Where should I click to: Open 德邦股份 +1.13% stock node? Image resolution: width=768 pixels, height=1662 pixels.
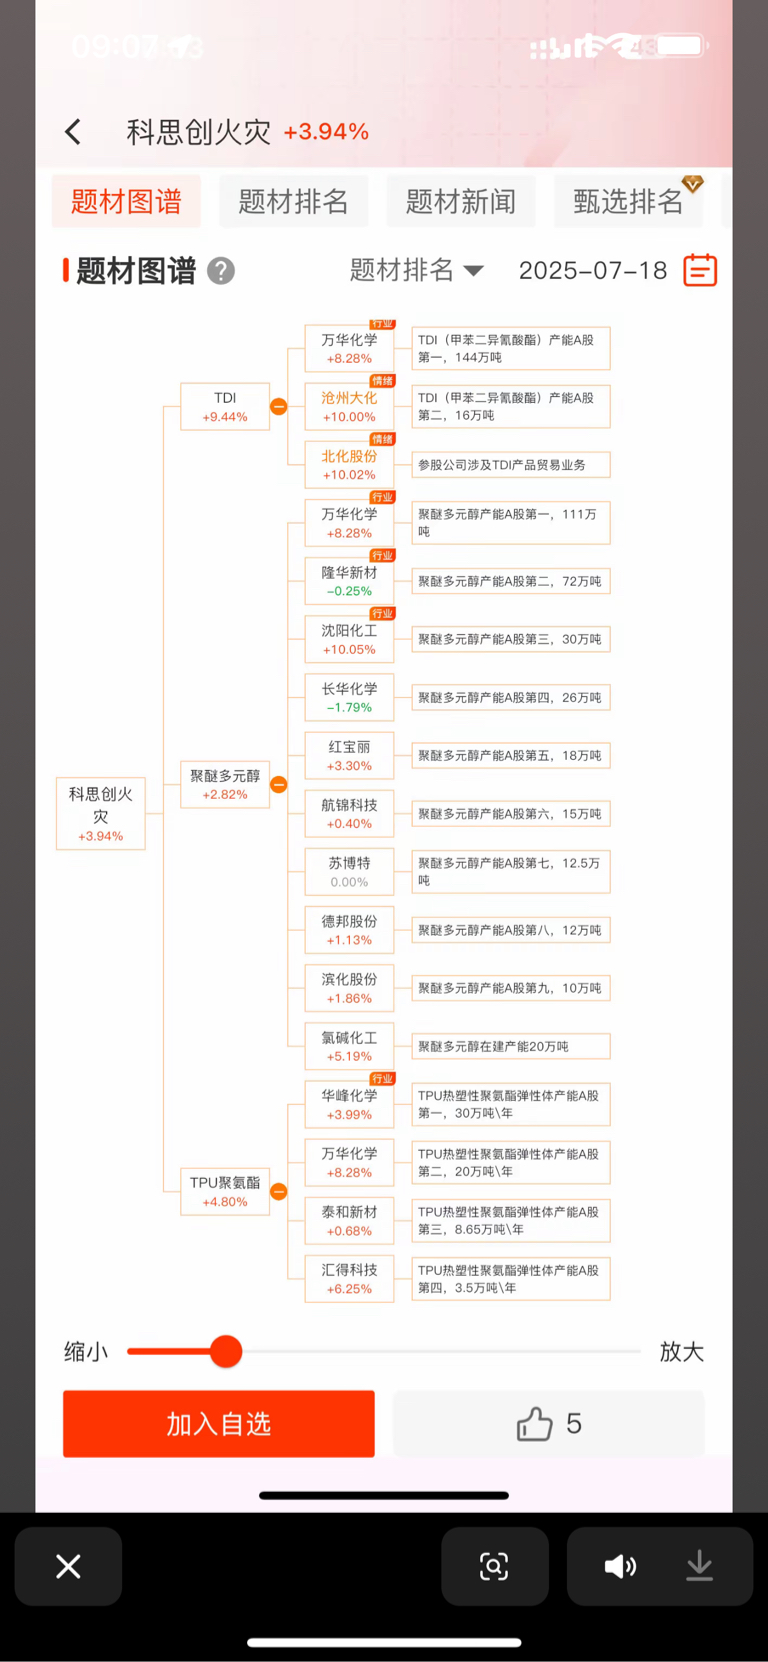tap(349, 930)
